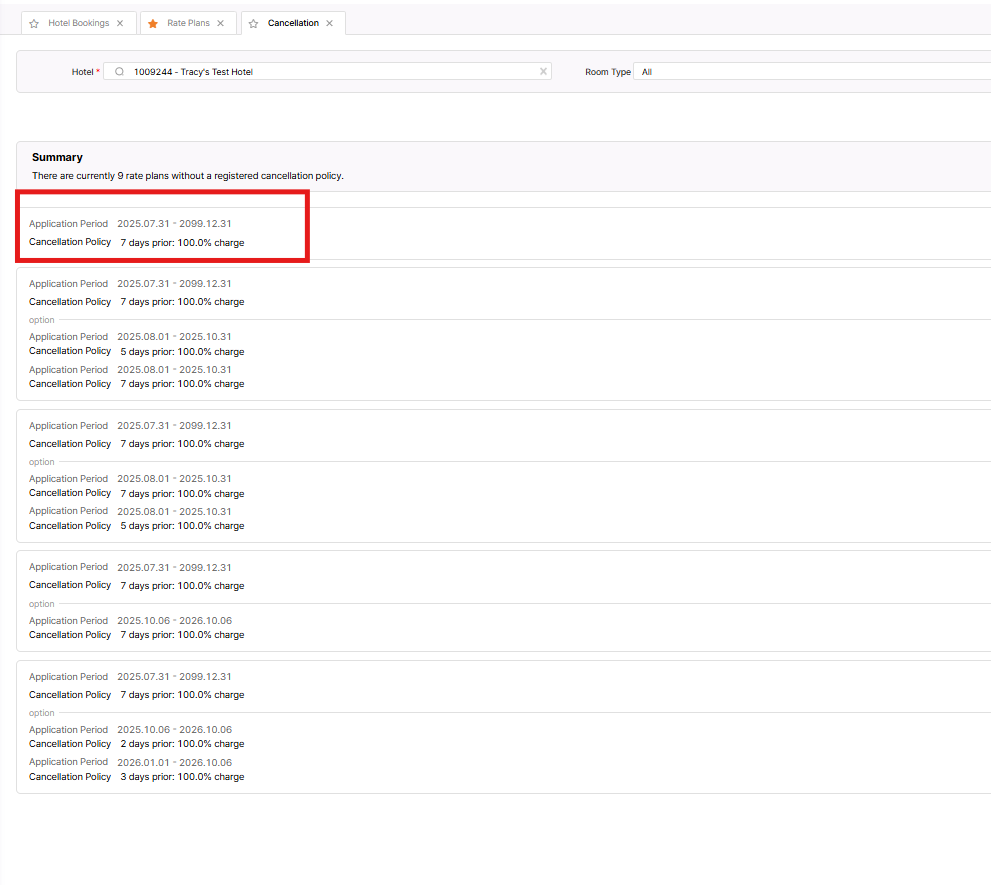
Task: Close the Rate Plans tab
Action: click(220, 23)
